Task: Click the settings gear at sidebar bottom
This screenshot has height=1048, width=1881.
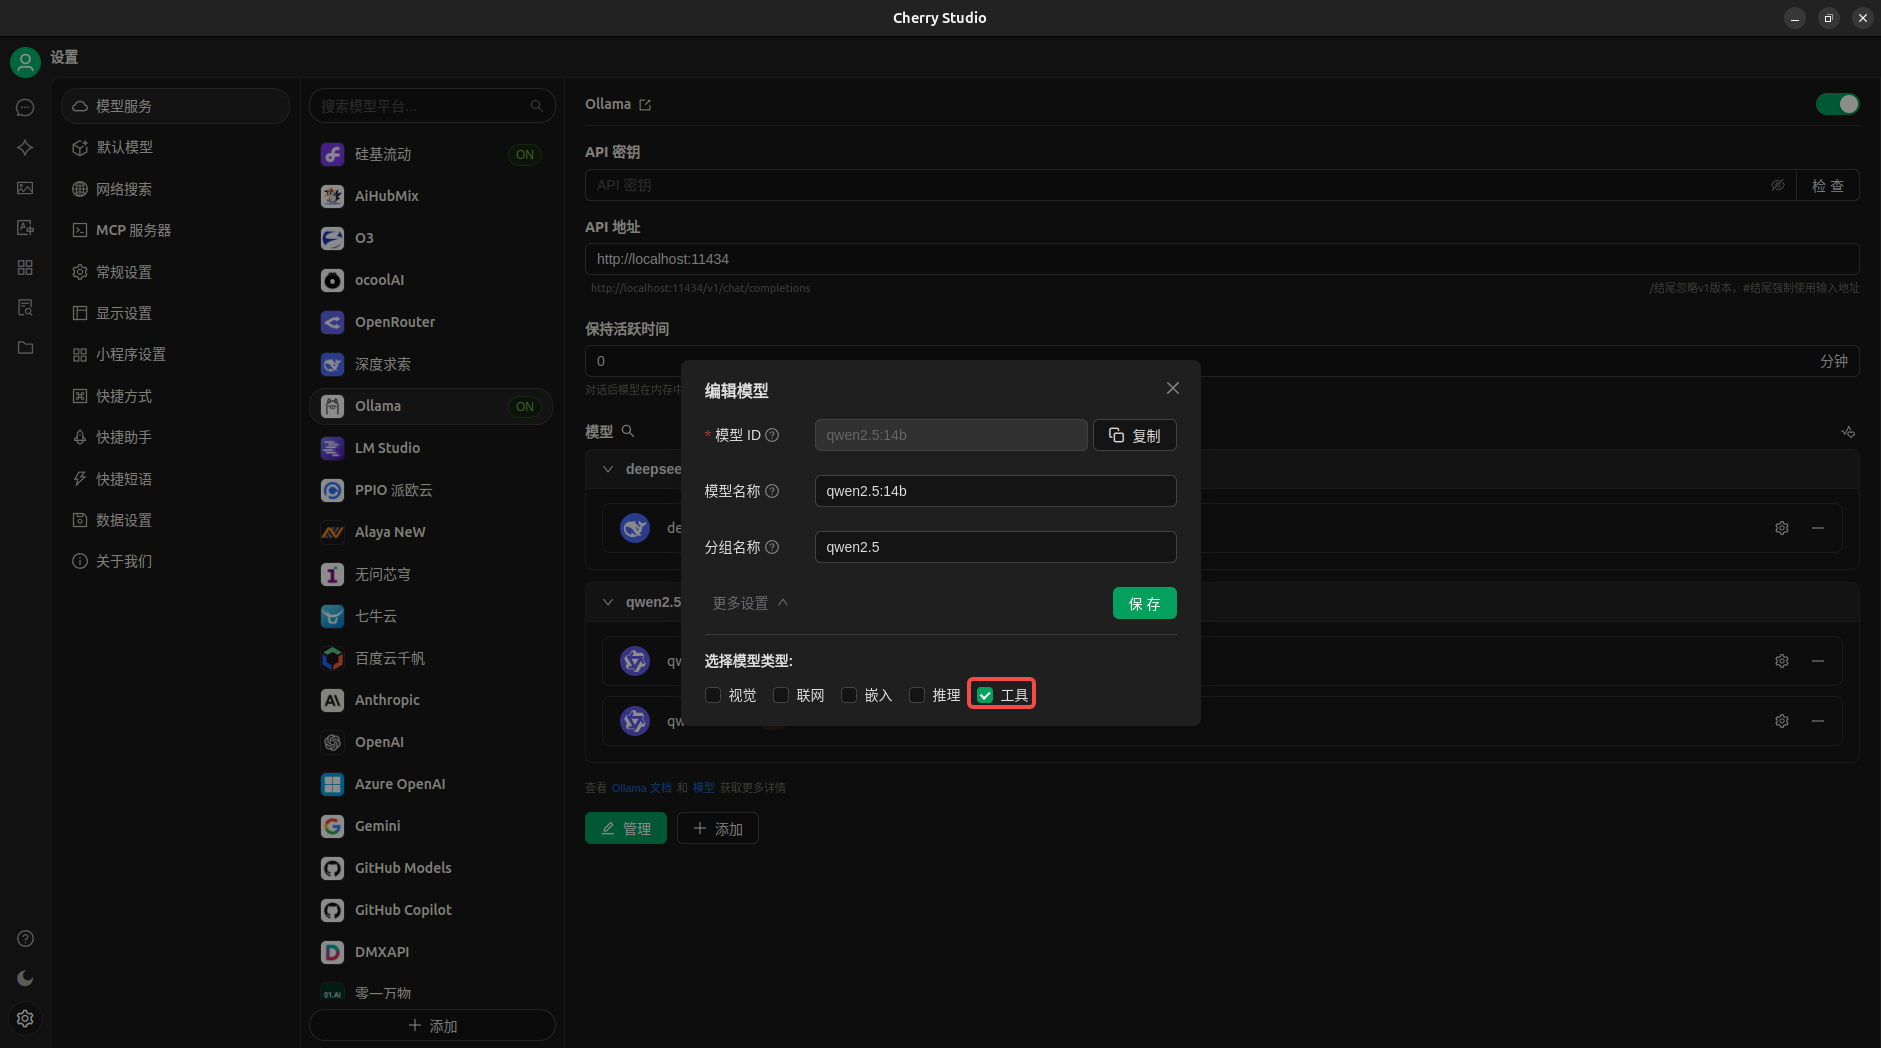Action: click(x=25, y=1018)
